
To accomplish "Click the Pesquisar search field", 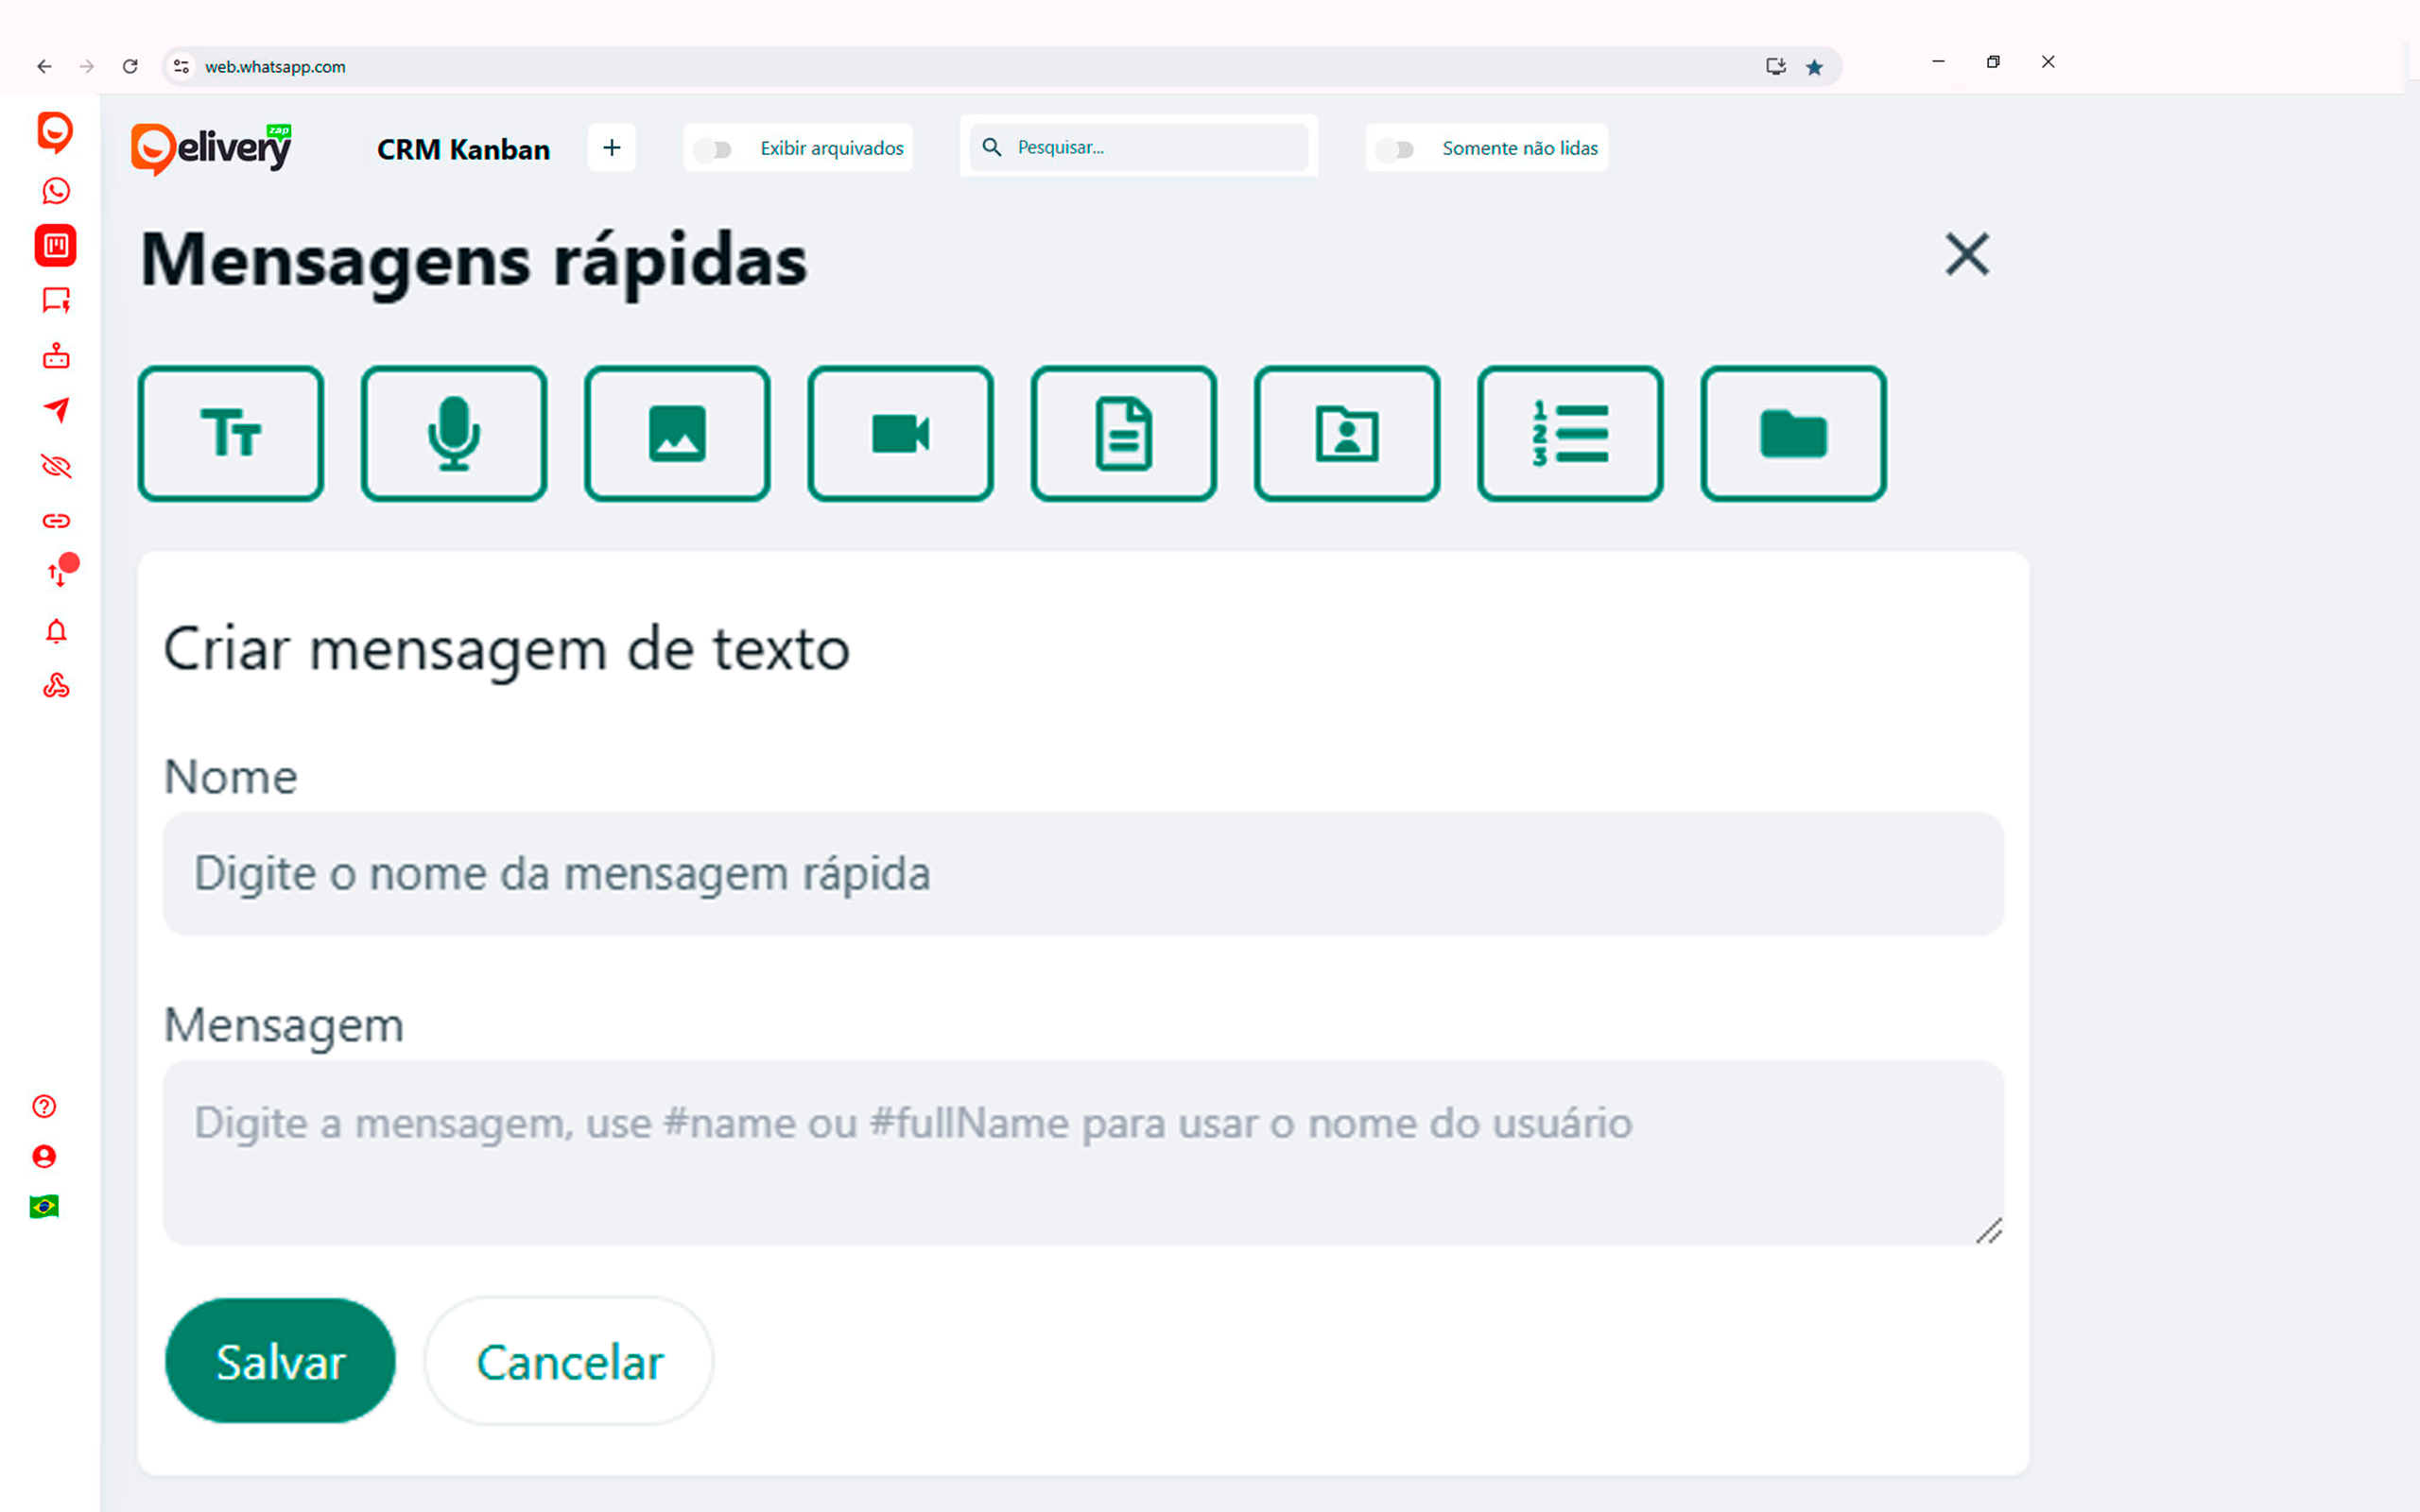I will tap(1139, 147).
